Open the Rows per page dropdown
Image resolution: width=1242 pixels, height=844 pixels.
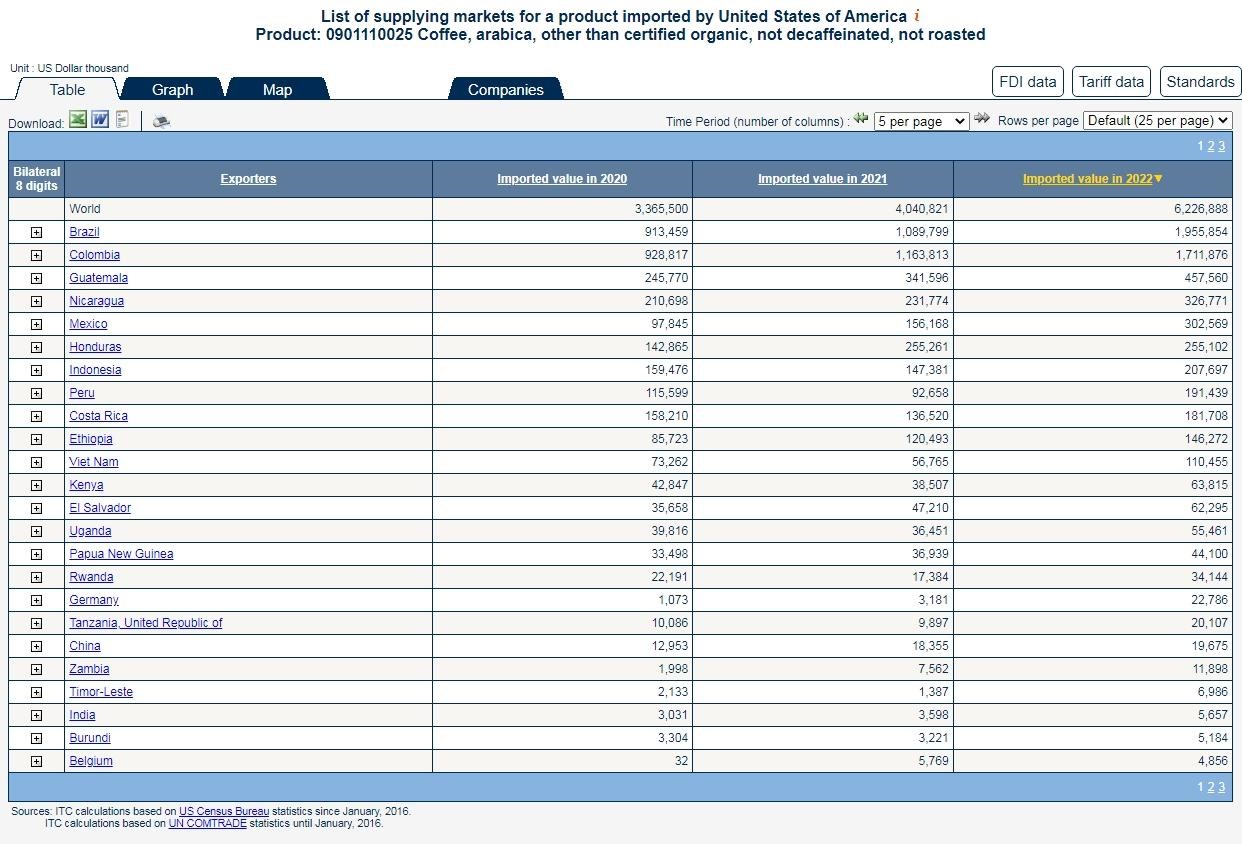[x=1157, y=120]
